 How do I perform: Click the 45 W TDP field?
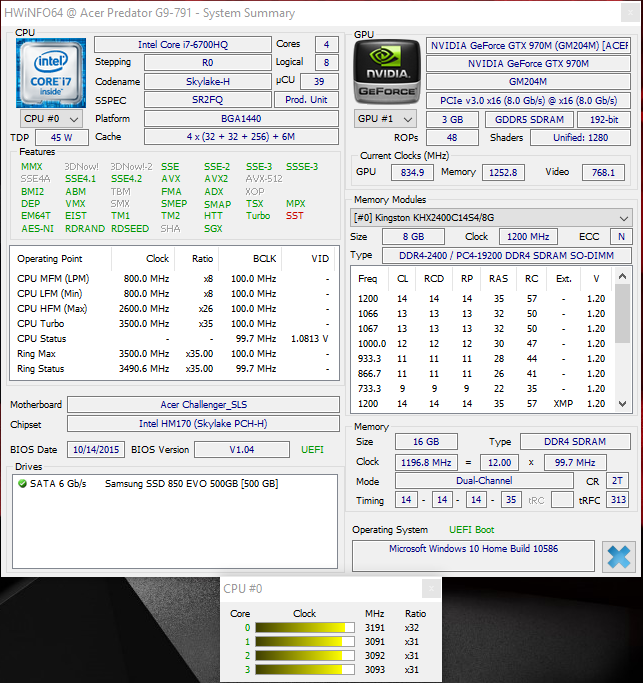[x=62, y=137]
